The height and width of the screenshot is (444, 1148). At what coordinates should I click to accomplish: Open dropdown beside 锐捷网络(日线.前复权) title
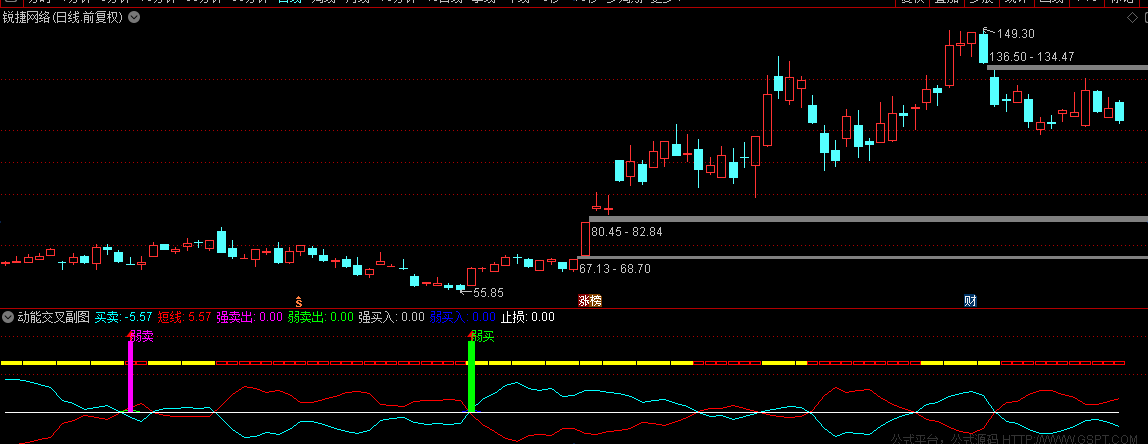(134, 18)
